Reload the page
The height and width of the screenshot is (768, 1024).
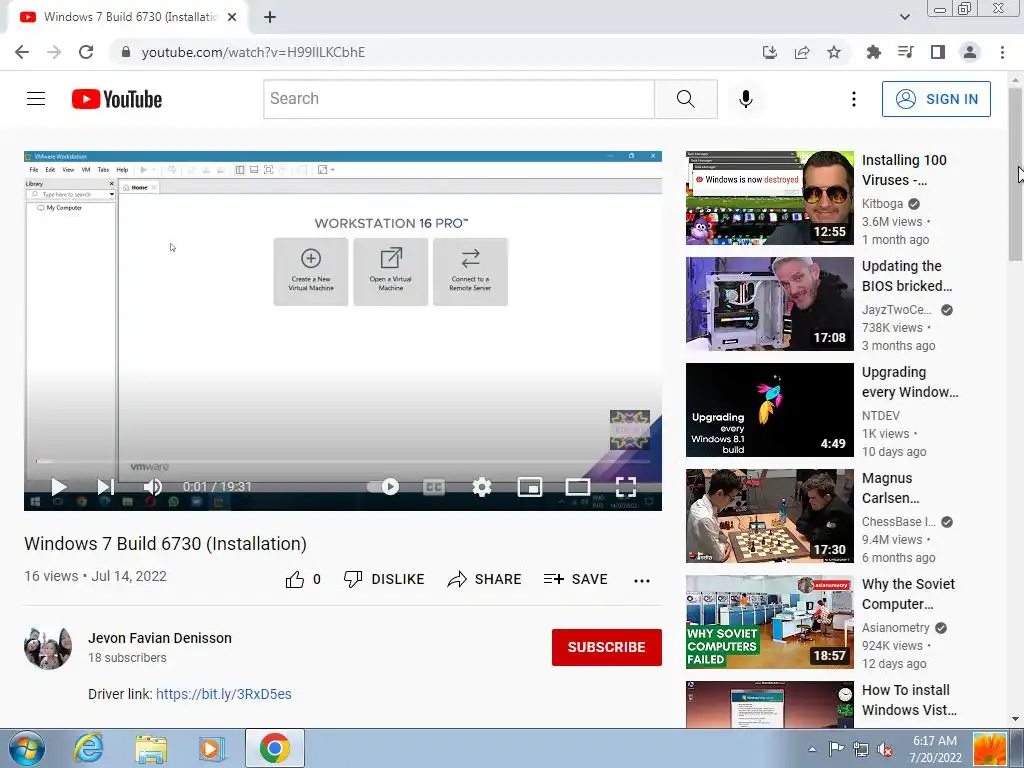(86, 52)
